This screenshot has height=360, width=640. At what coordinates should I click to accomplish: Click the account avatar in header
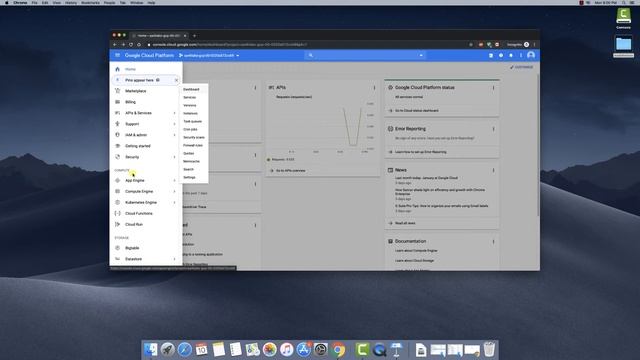[531, 55]
